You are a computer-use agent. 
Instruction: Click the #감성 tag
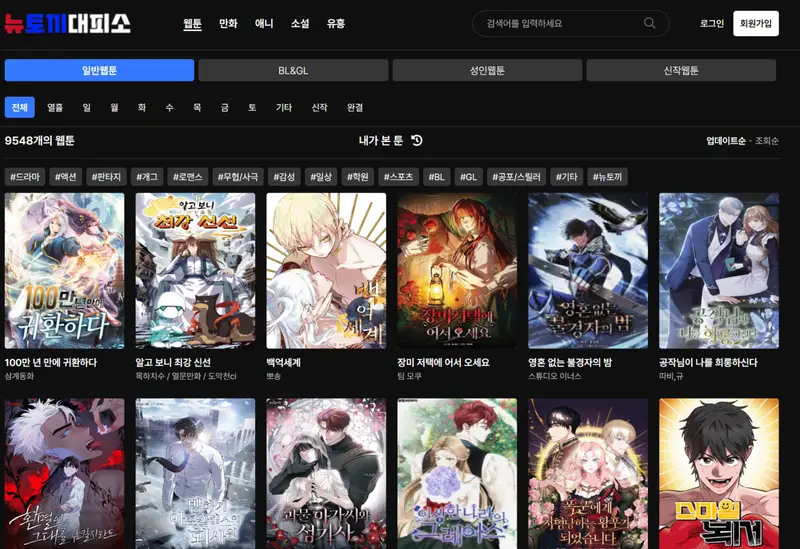tap(284, 177)
